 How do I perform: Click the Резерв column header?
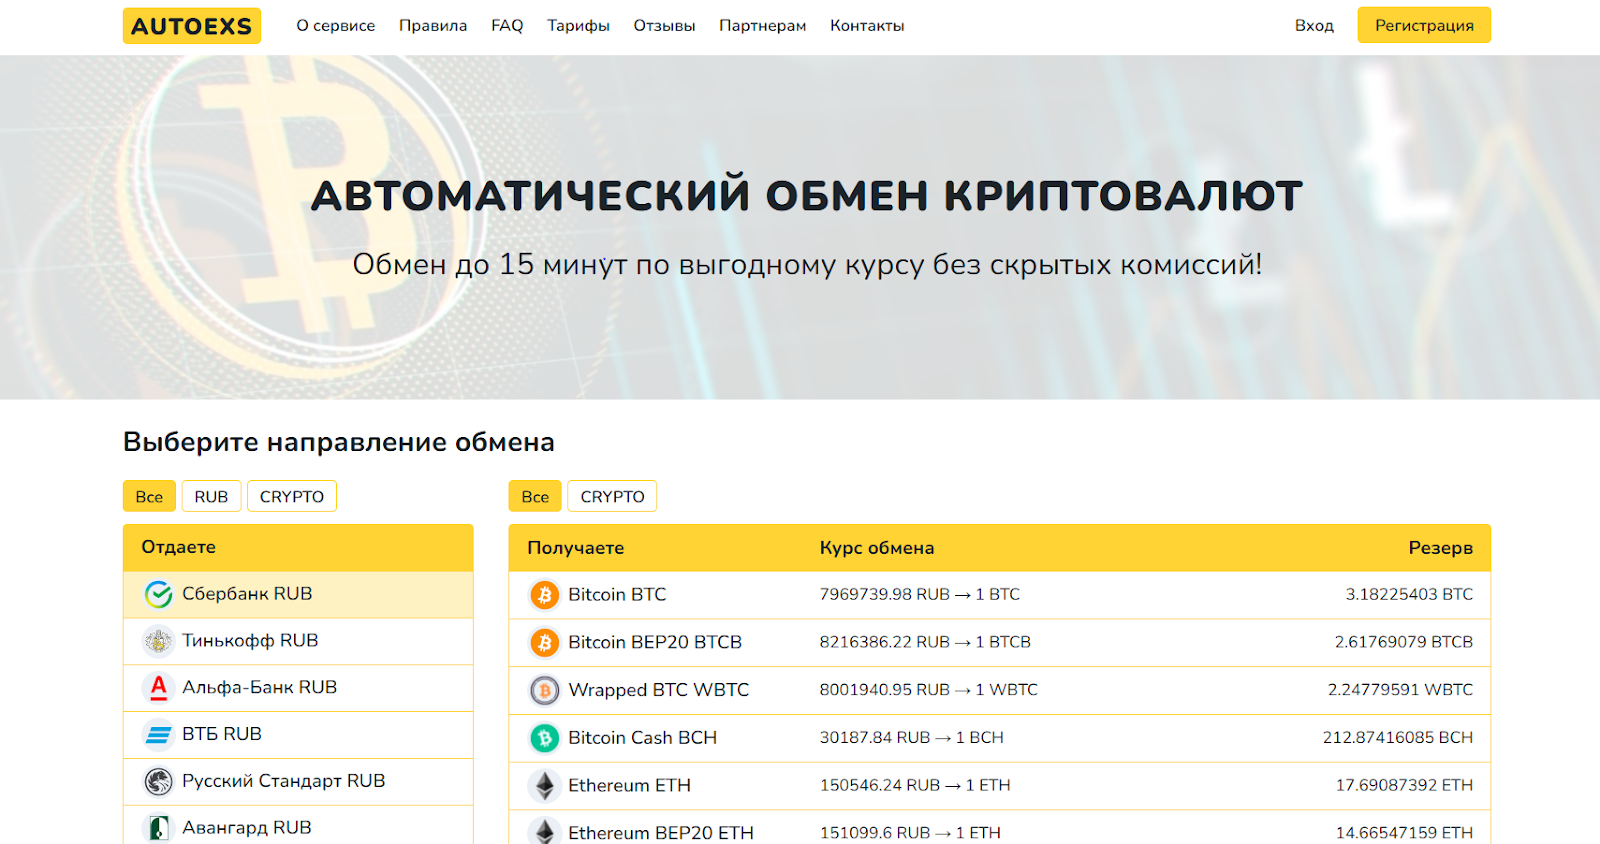click(x=1441, y=548)
